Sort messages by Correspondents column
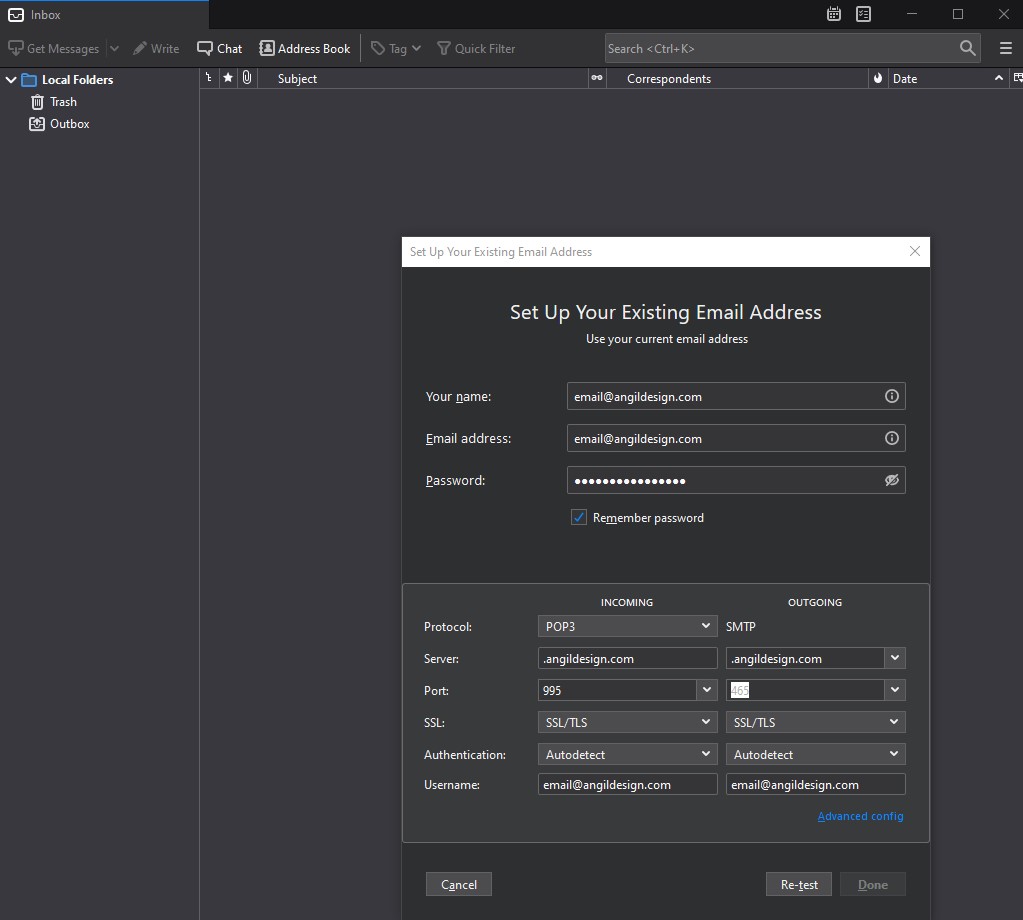1023x920 pixels. [x=737, y=78]
